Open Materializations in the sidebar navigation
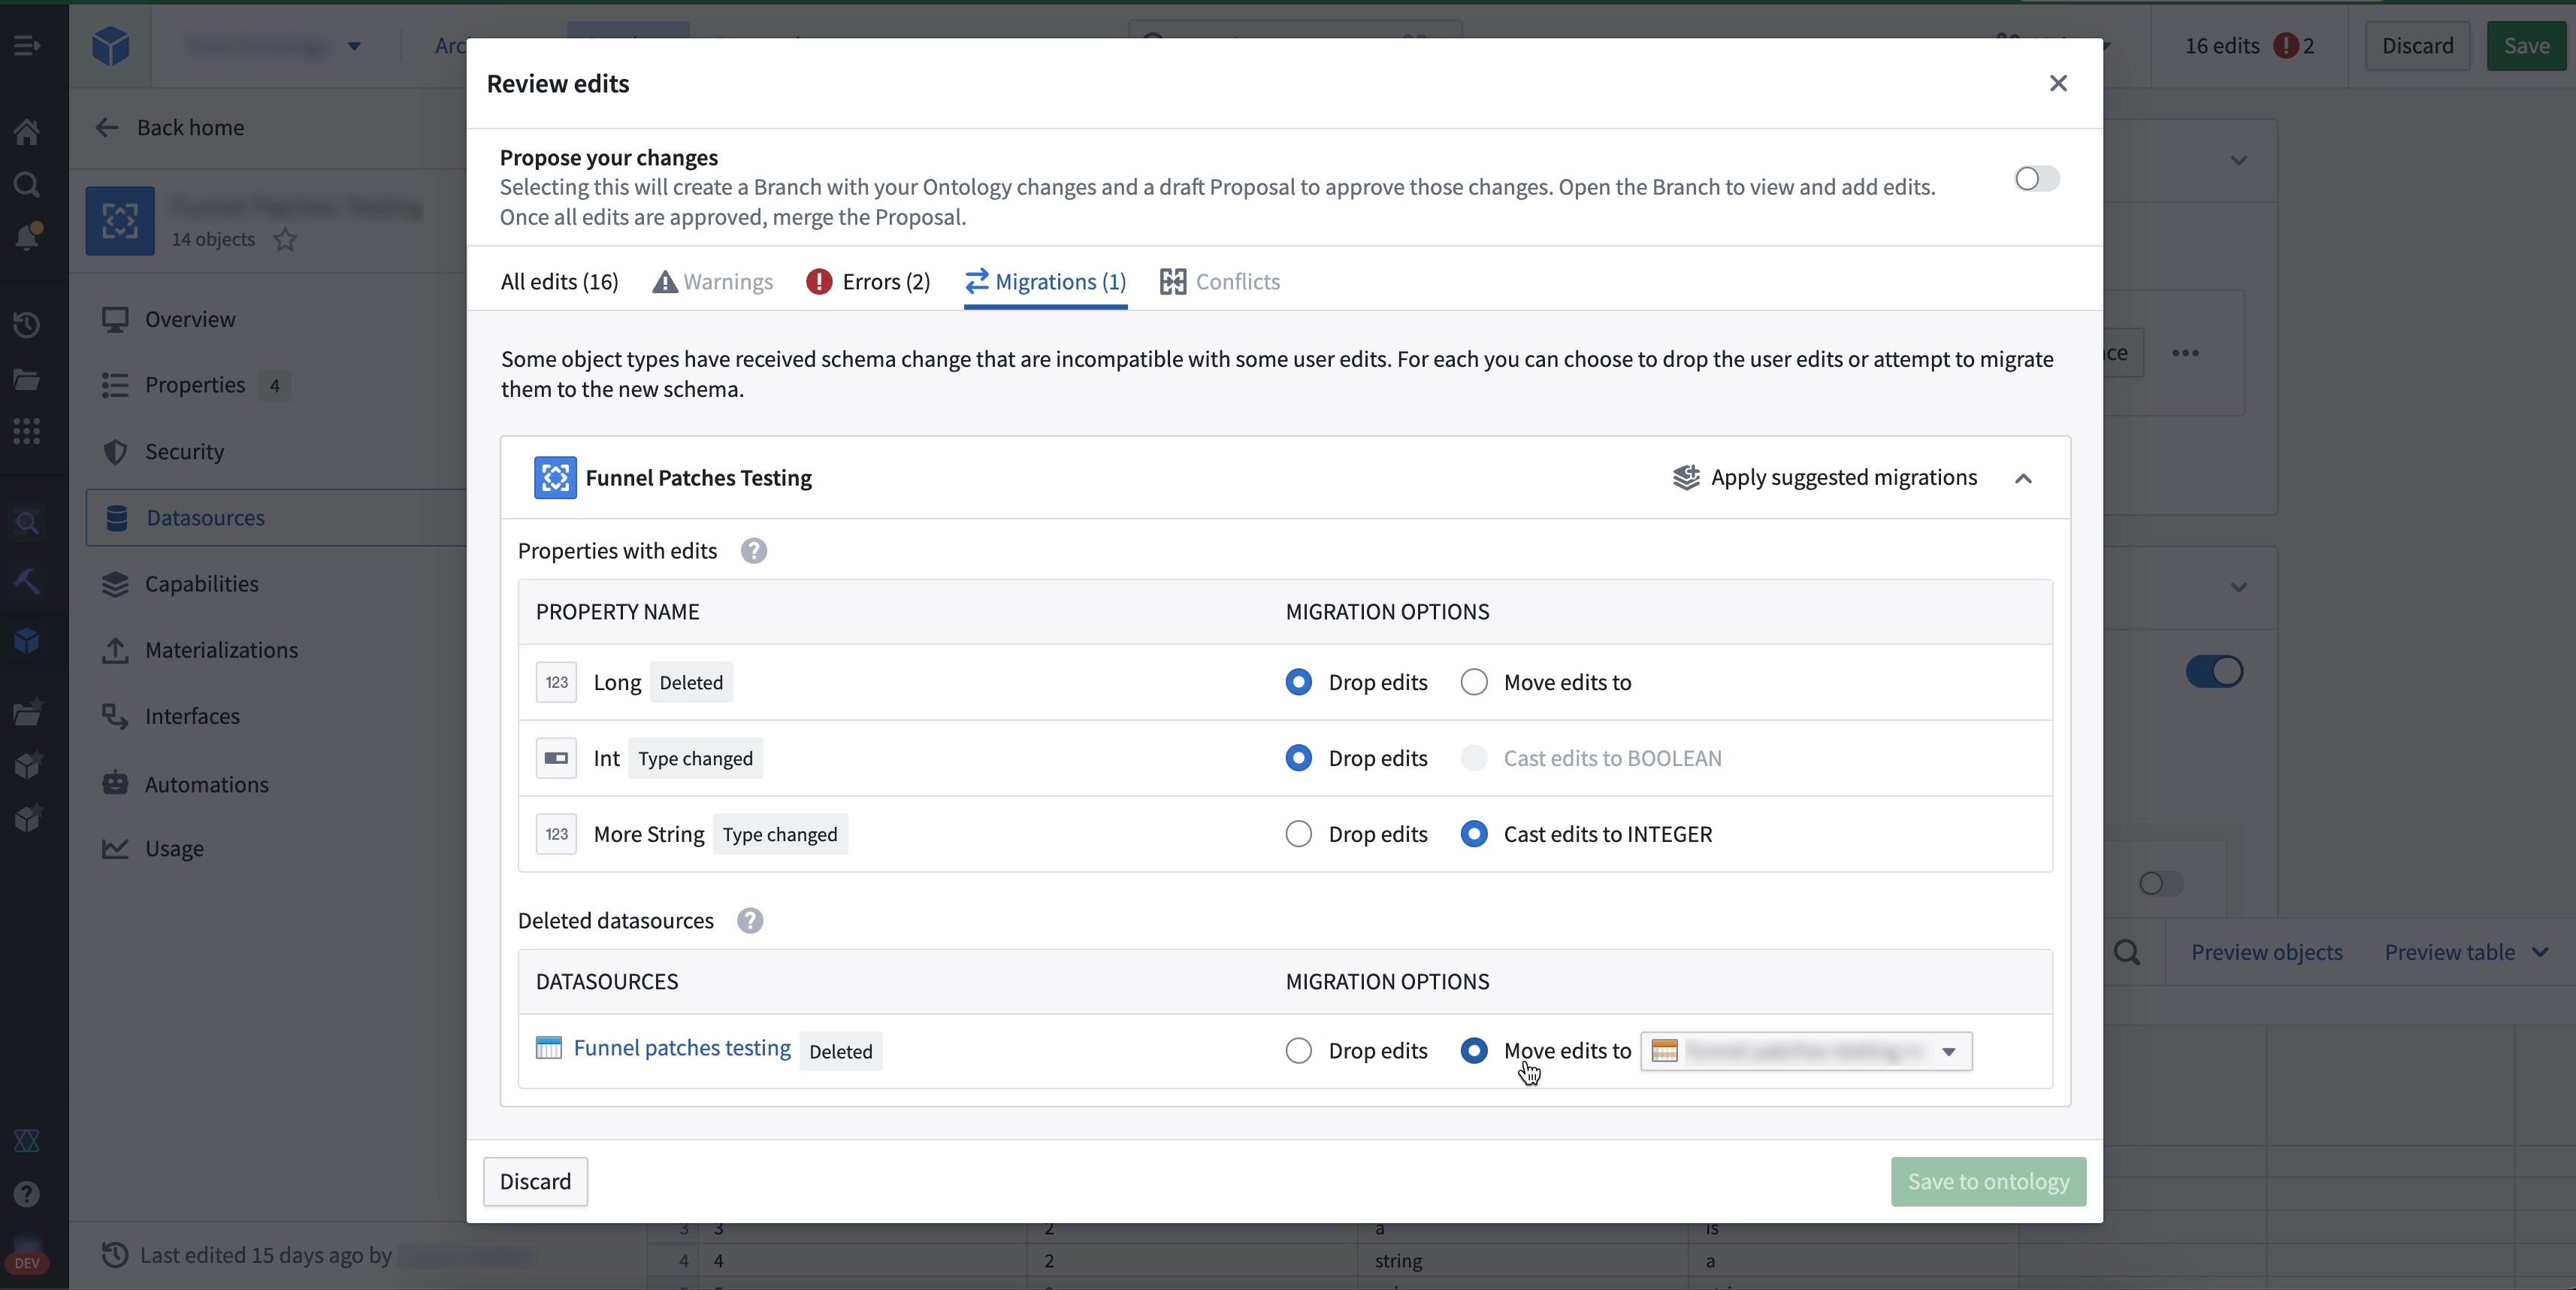The image size is (2576, 1290). pos(221,650)
